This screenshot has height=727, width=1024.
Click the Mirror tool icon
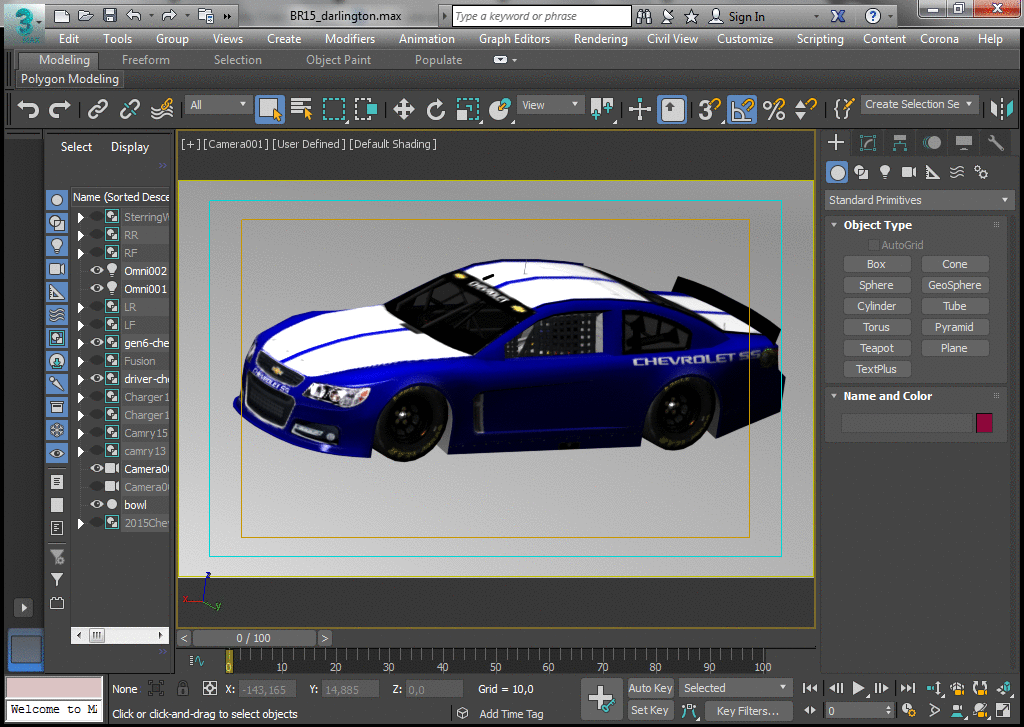click(1001, 108)
